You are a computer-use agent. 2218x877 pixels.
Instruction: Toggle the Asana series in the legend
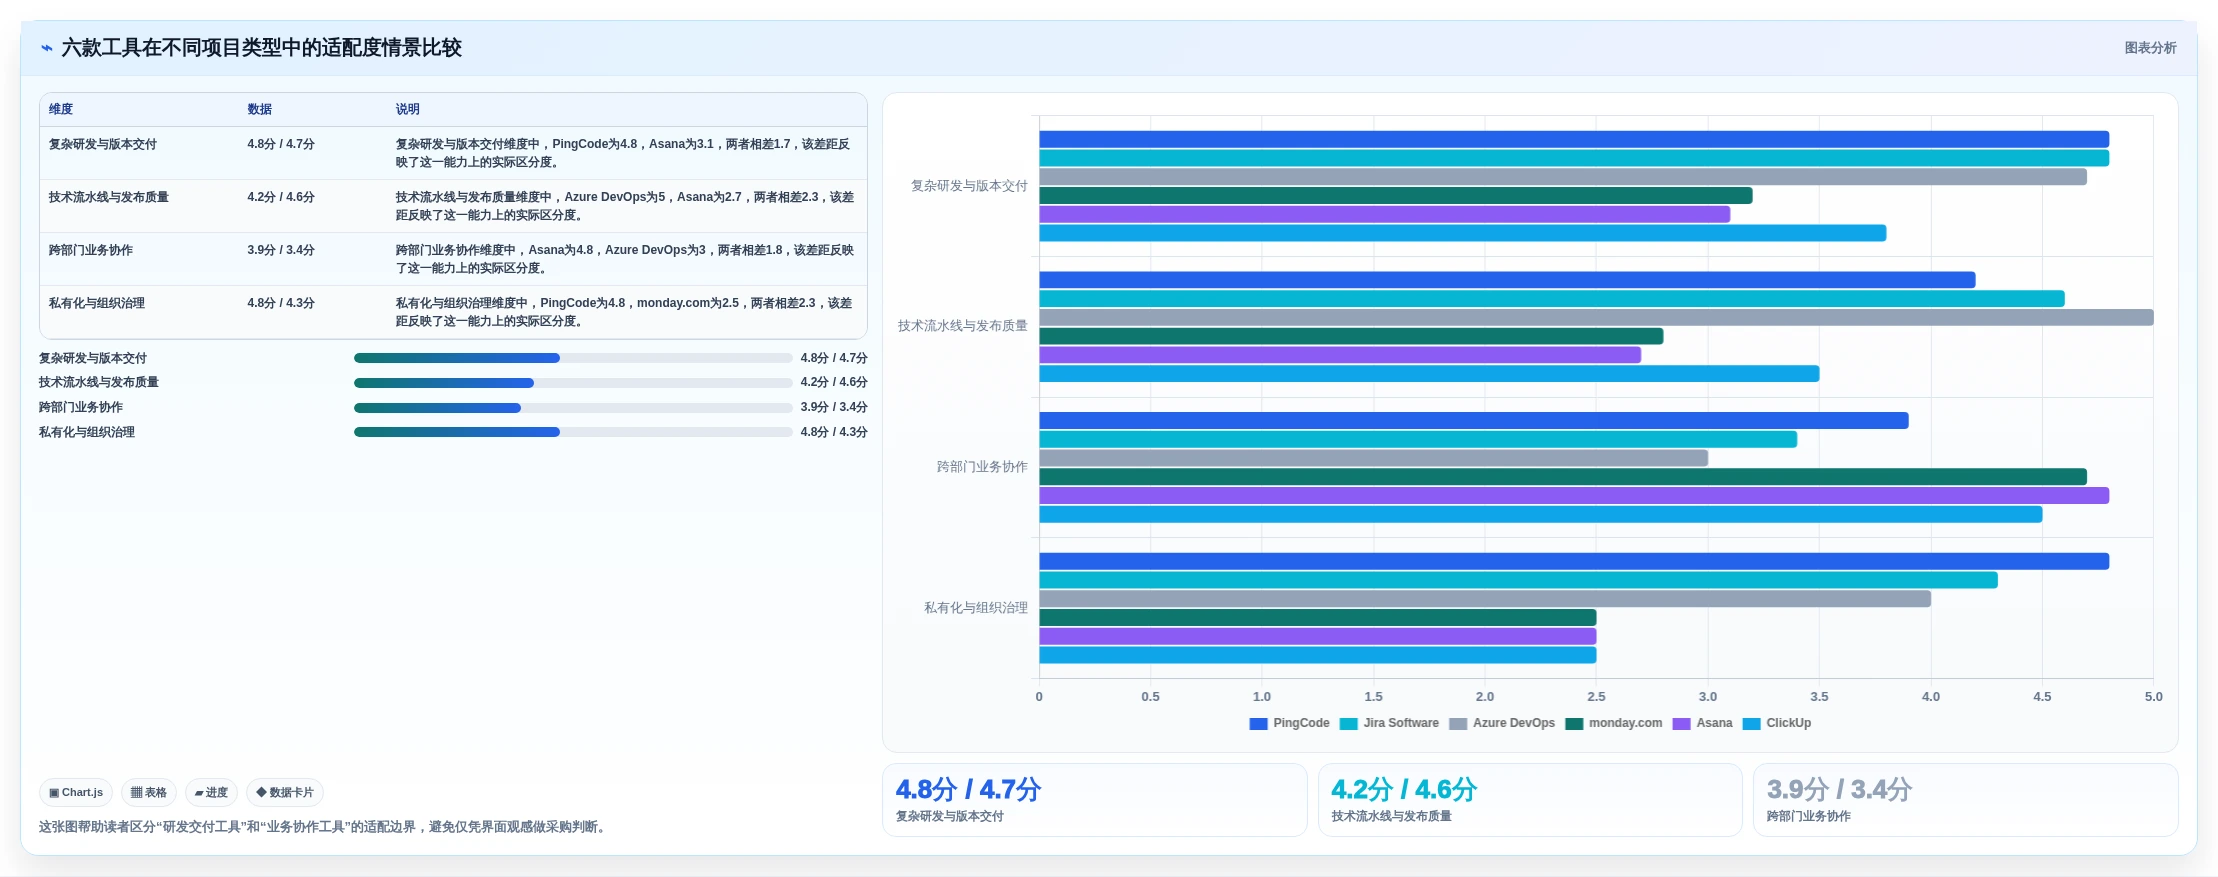(1702, 723)
